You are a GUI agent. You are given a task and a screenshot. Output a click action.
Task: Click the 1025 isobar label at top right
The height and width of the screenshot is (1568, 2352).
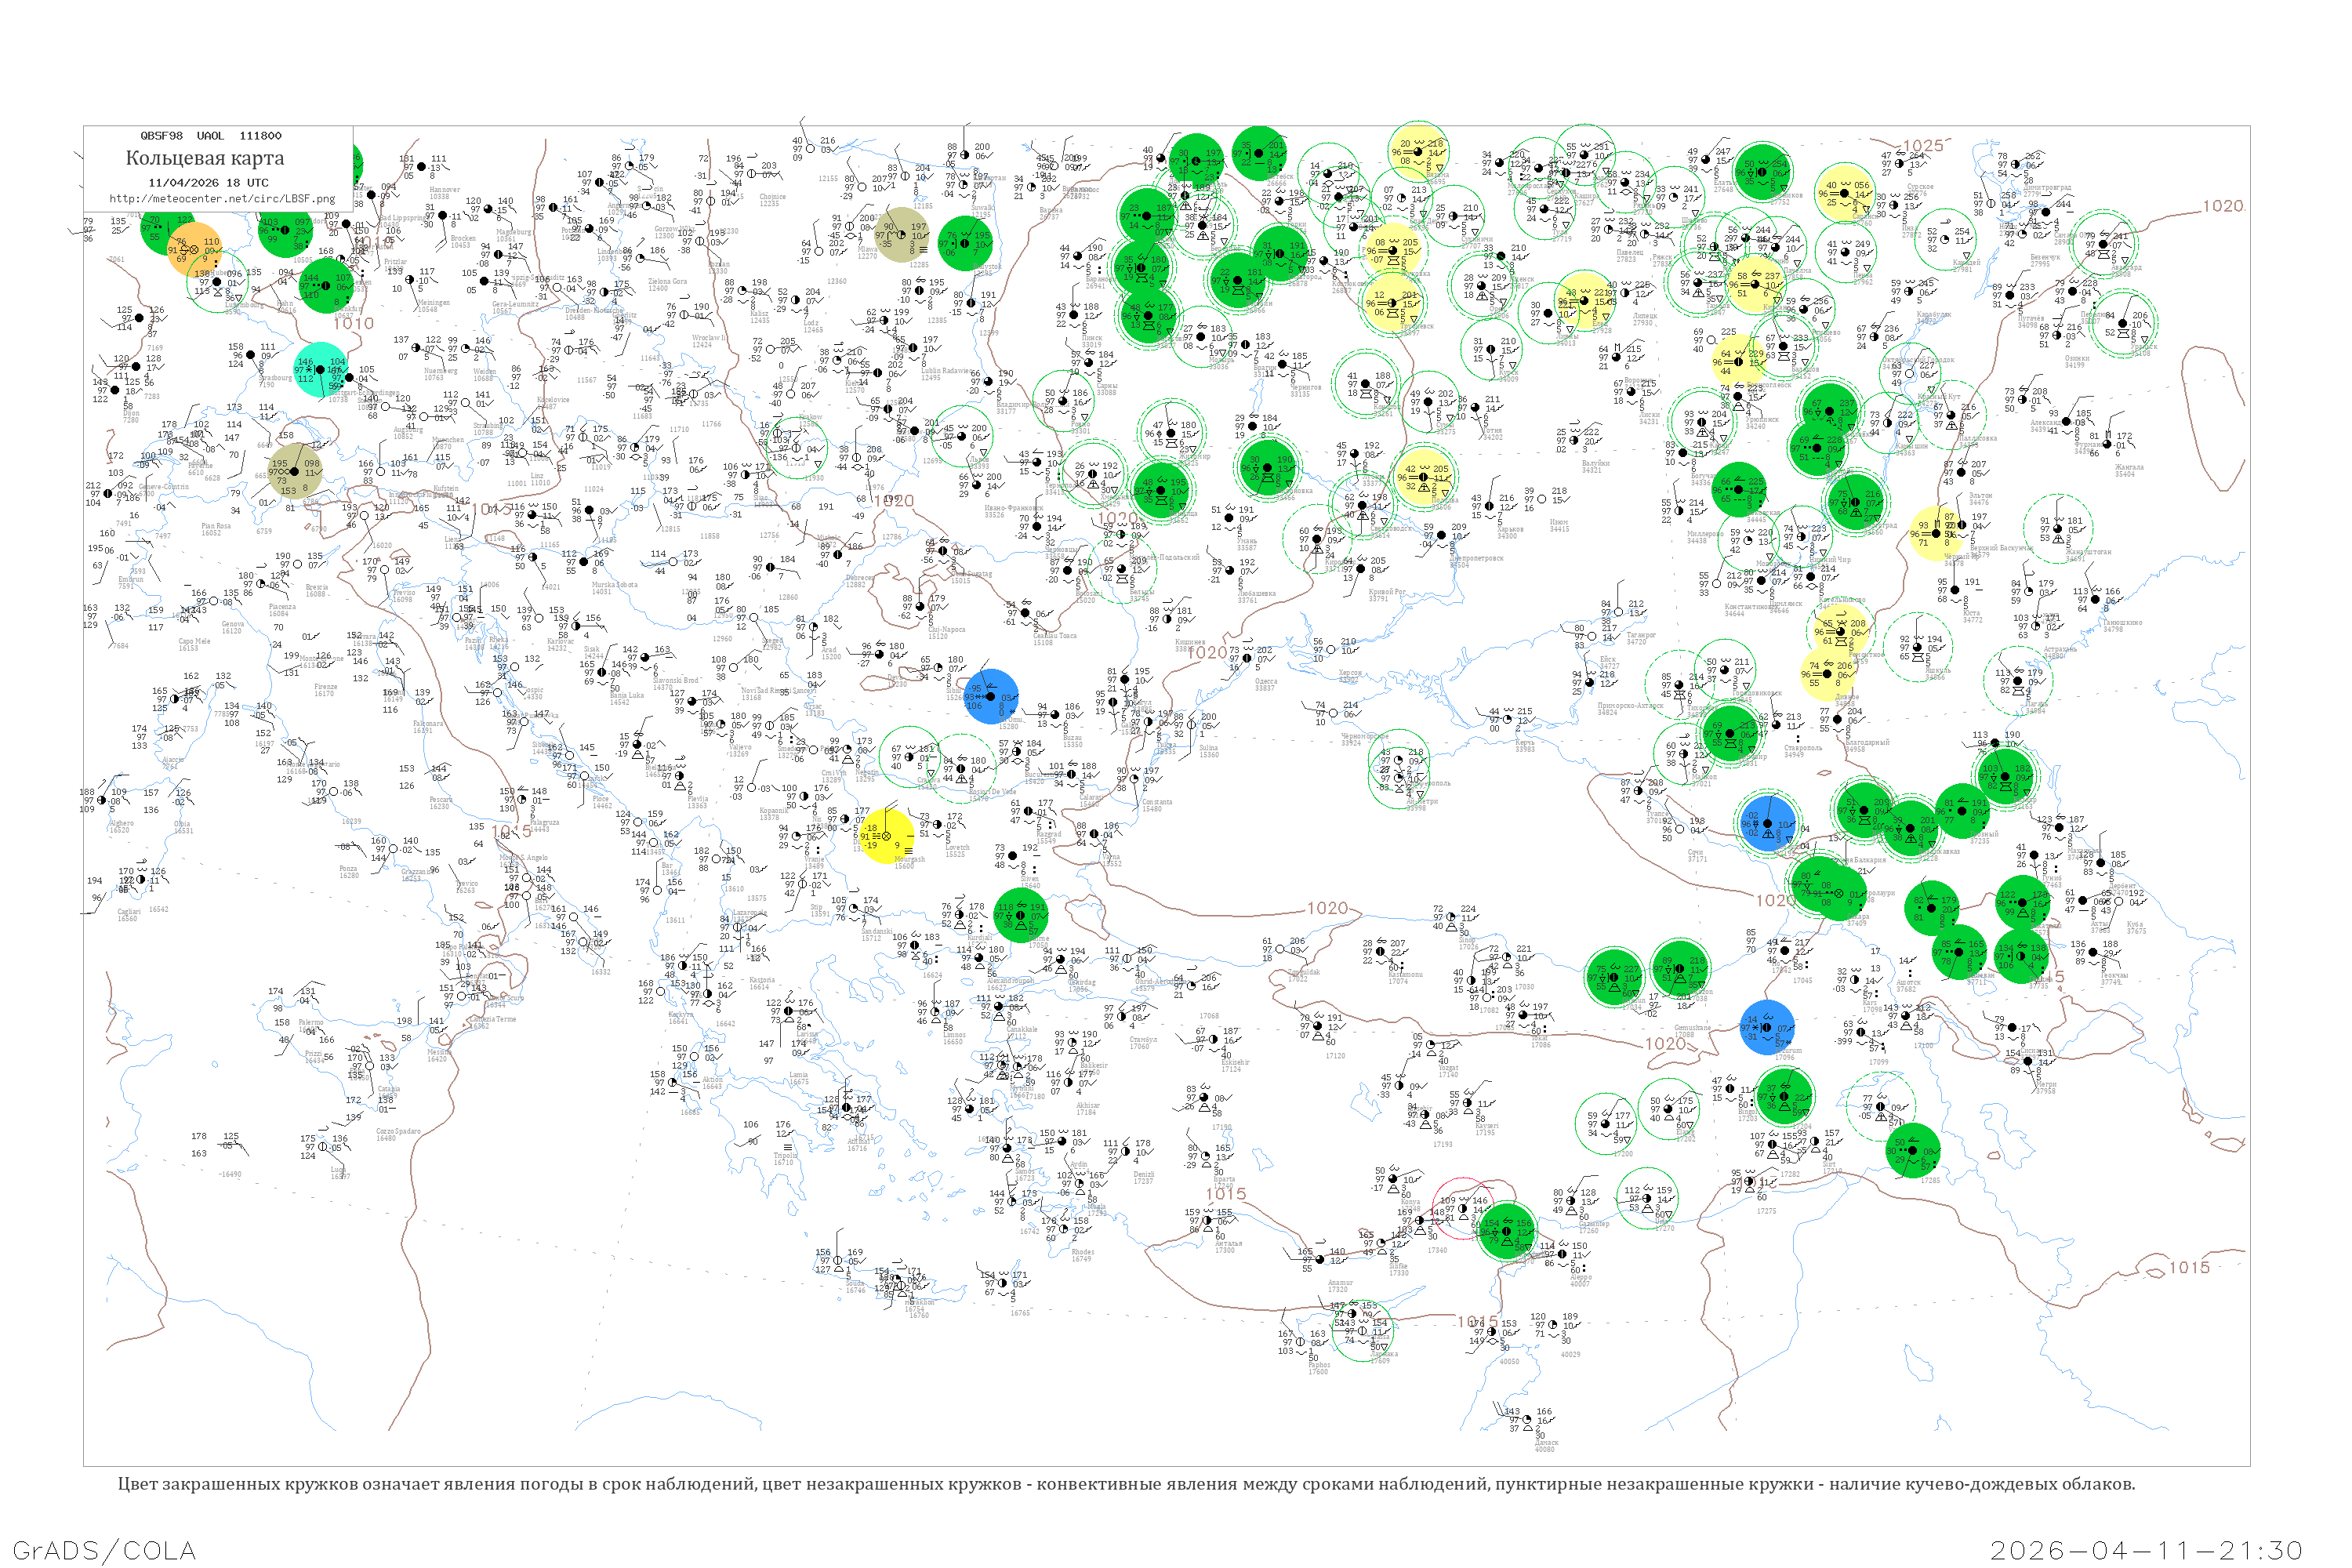coord(1922,146)
